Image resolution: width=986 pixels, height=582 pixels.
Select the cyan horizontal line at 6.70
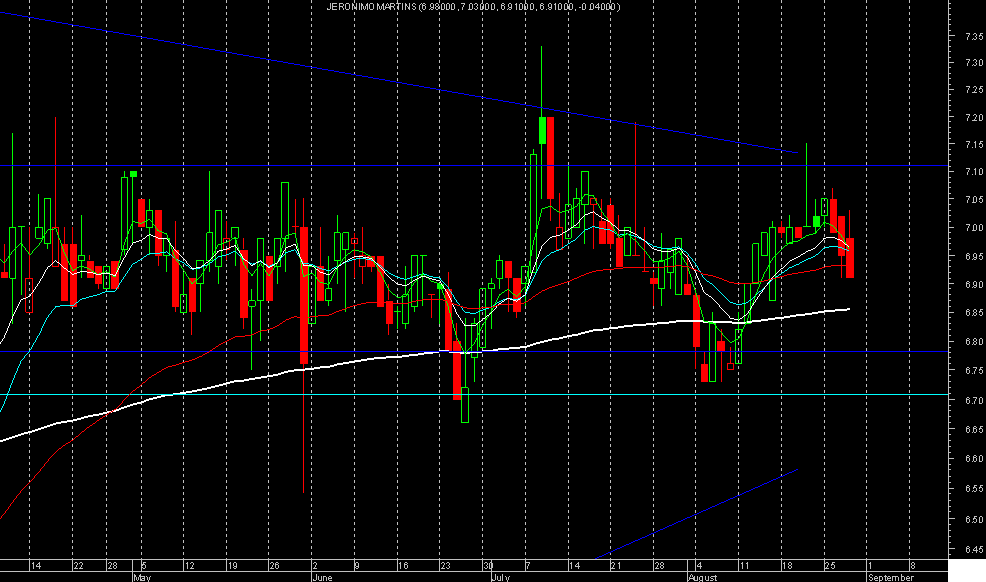[474, 395]
